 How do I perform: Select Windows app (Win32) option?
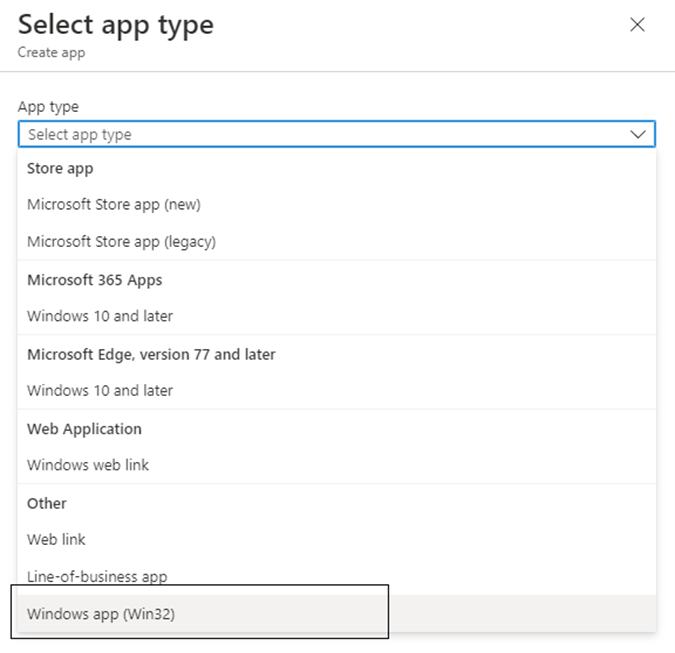[337, 614]
